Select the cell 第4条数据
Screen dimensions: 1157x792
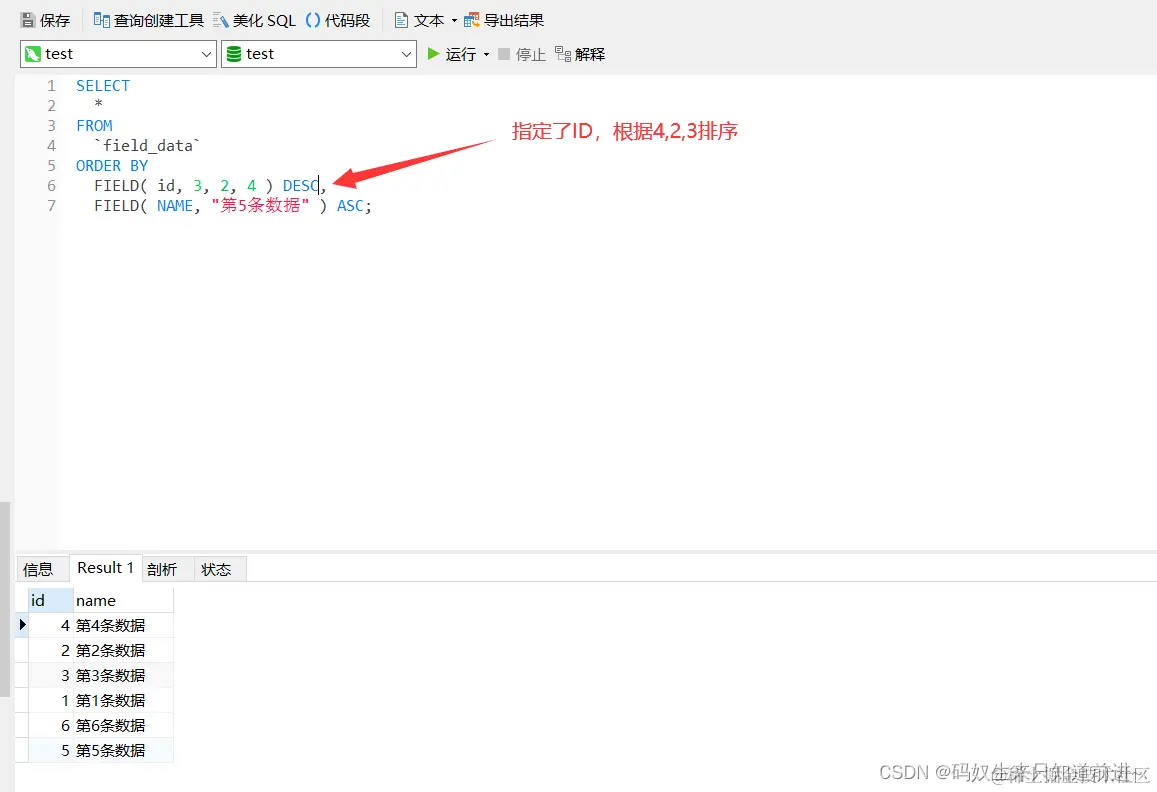pyautogui.click(x=123, y=625)
